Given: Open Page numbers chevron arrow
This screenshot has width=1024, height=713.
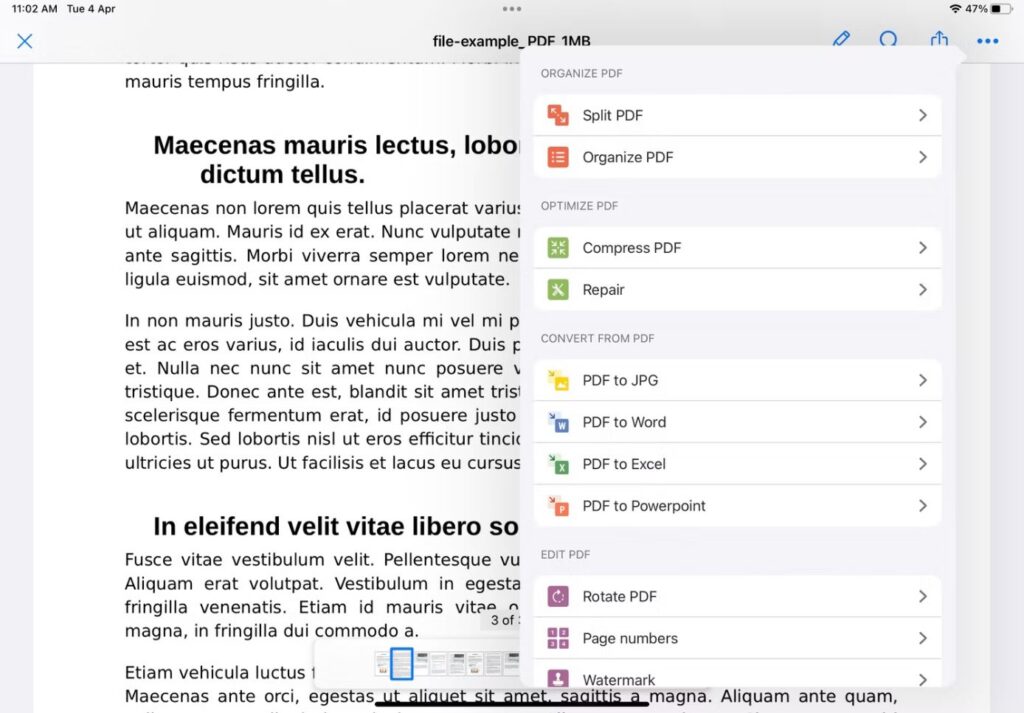Looking at the screenshot, I should tap(923, 638).
